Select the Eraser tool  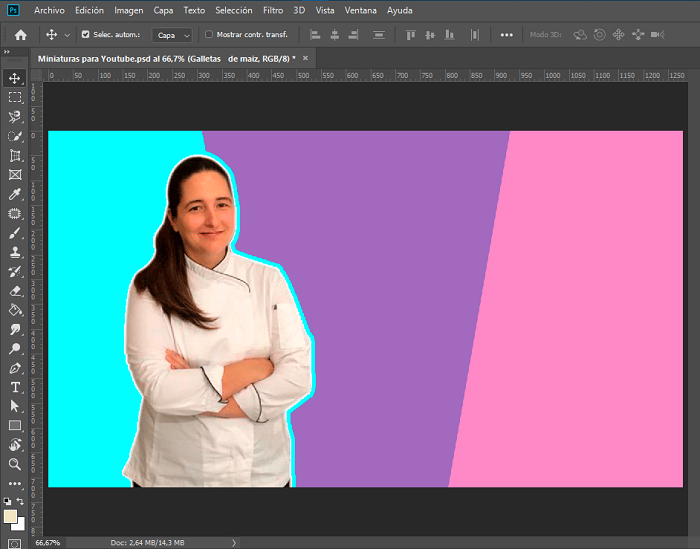[x=14, y=291]
